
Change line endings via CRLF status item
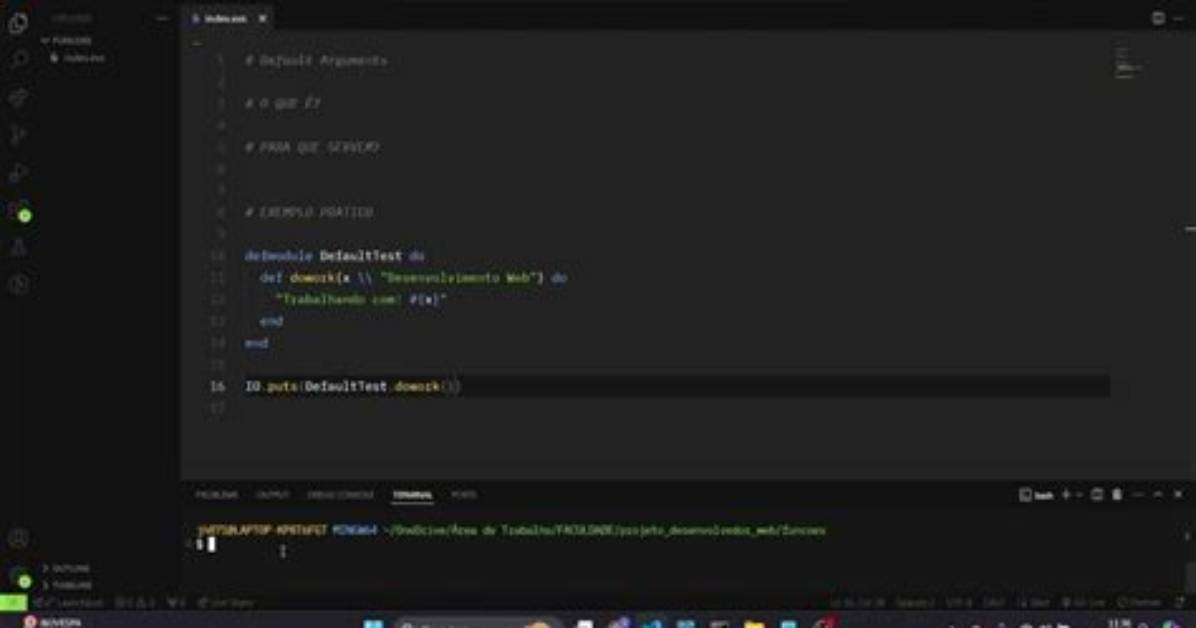coord(994,603)
